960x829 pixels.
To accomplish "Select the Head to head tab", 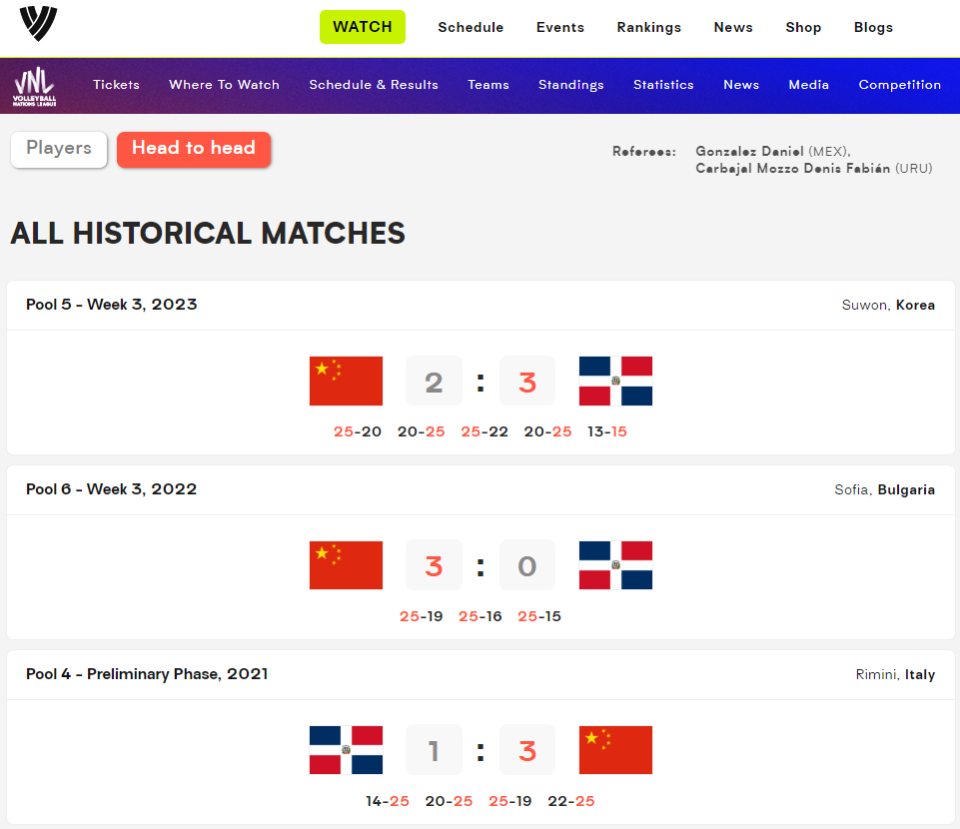I will 193,149.
